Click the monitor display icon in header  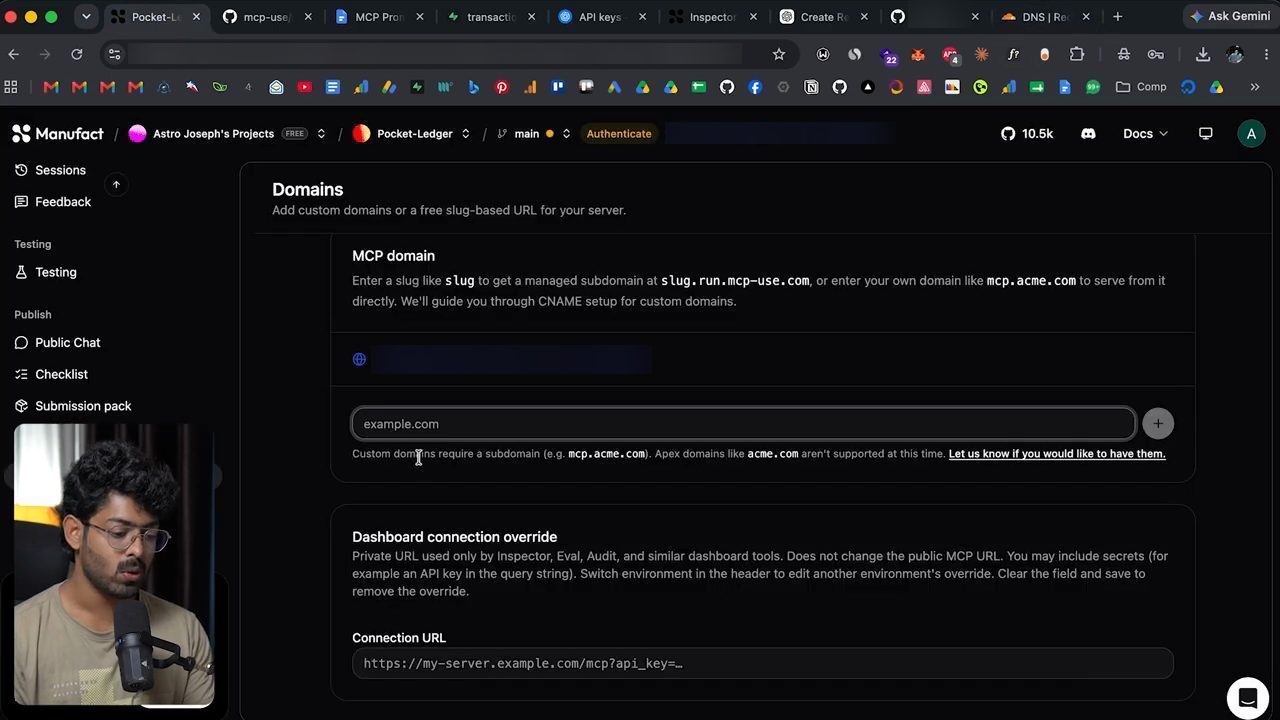pyautogui.click(x=1206, y=133)
